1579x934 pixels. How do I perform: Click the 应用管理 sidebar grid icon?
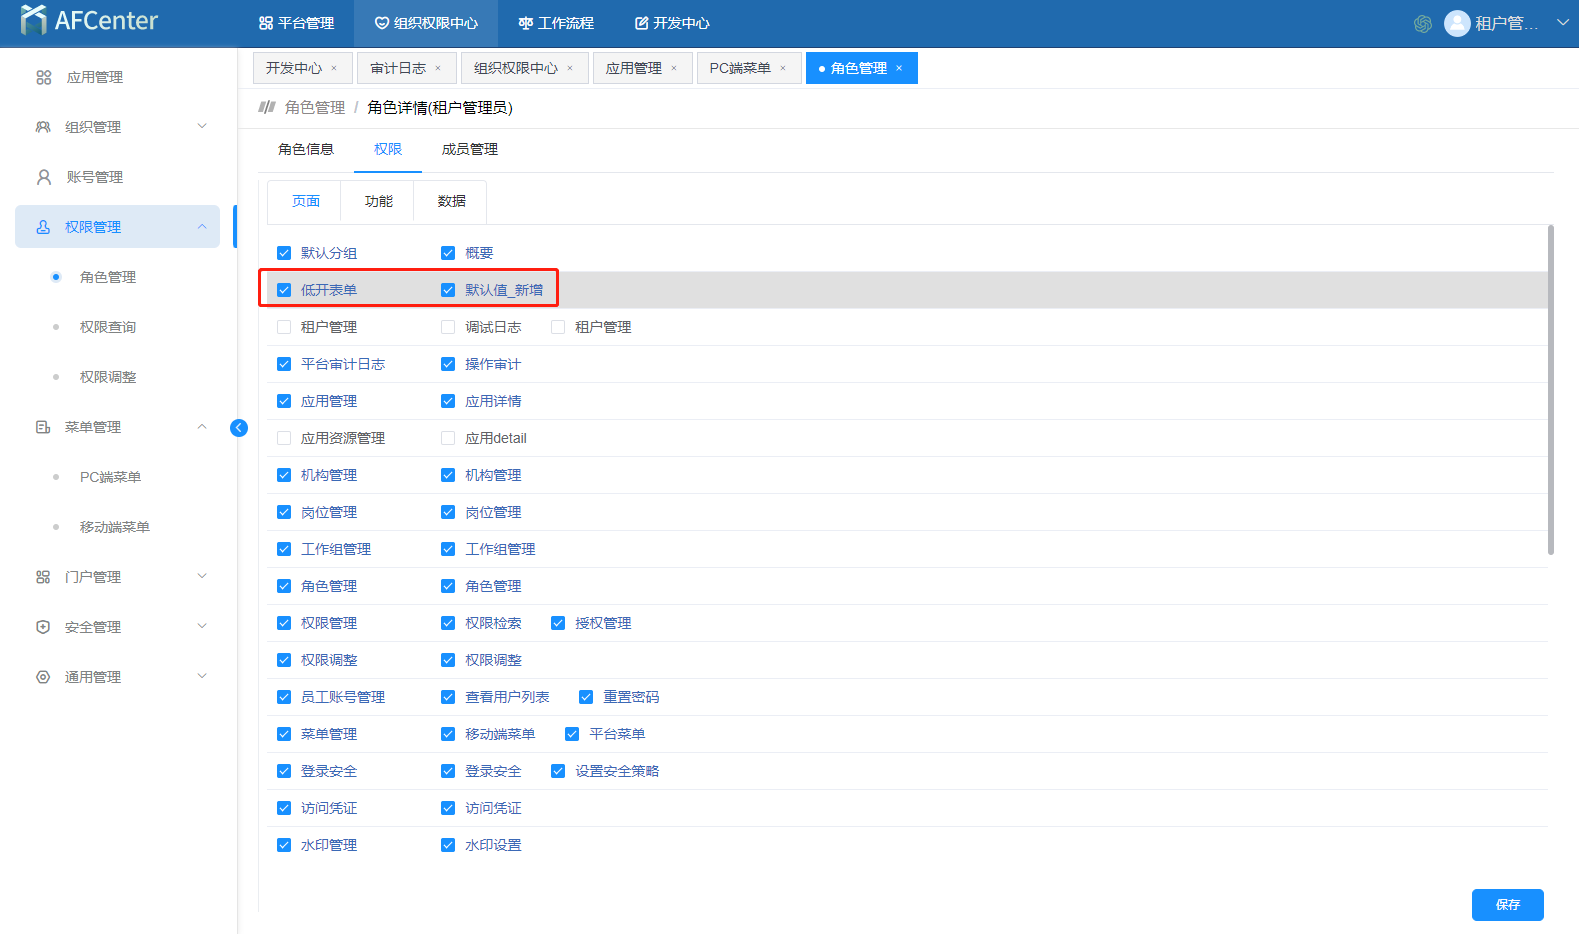click(44, 77)
